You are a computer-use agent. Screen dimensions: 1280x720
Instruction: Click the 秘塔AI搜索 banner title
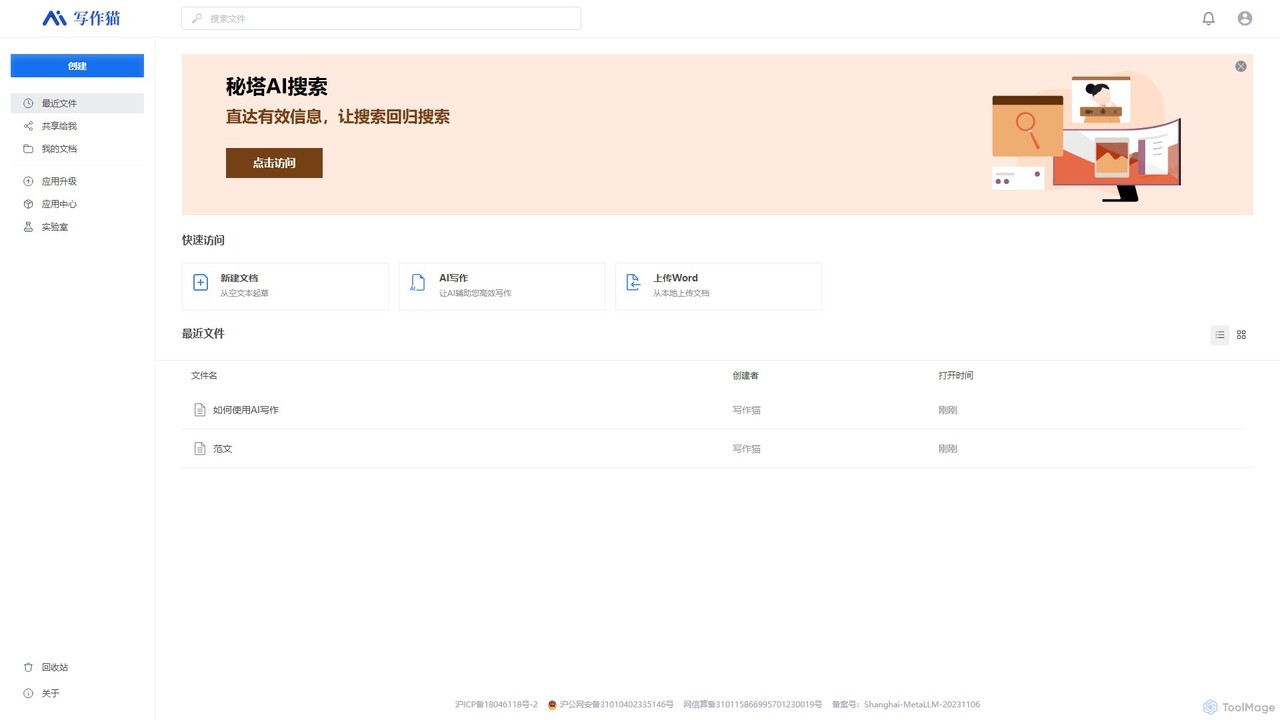pyautogui.click(x=277, y=87)
